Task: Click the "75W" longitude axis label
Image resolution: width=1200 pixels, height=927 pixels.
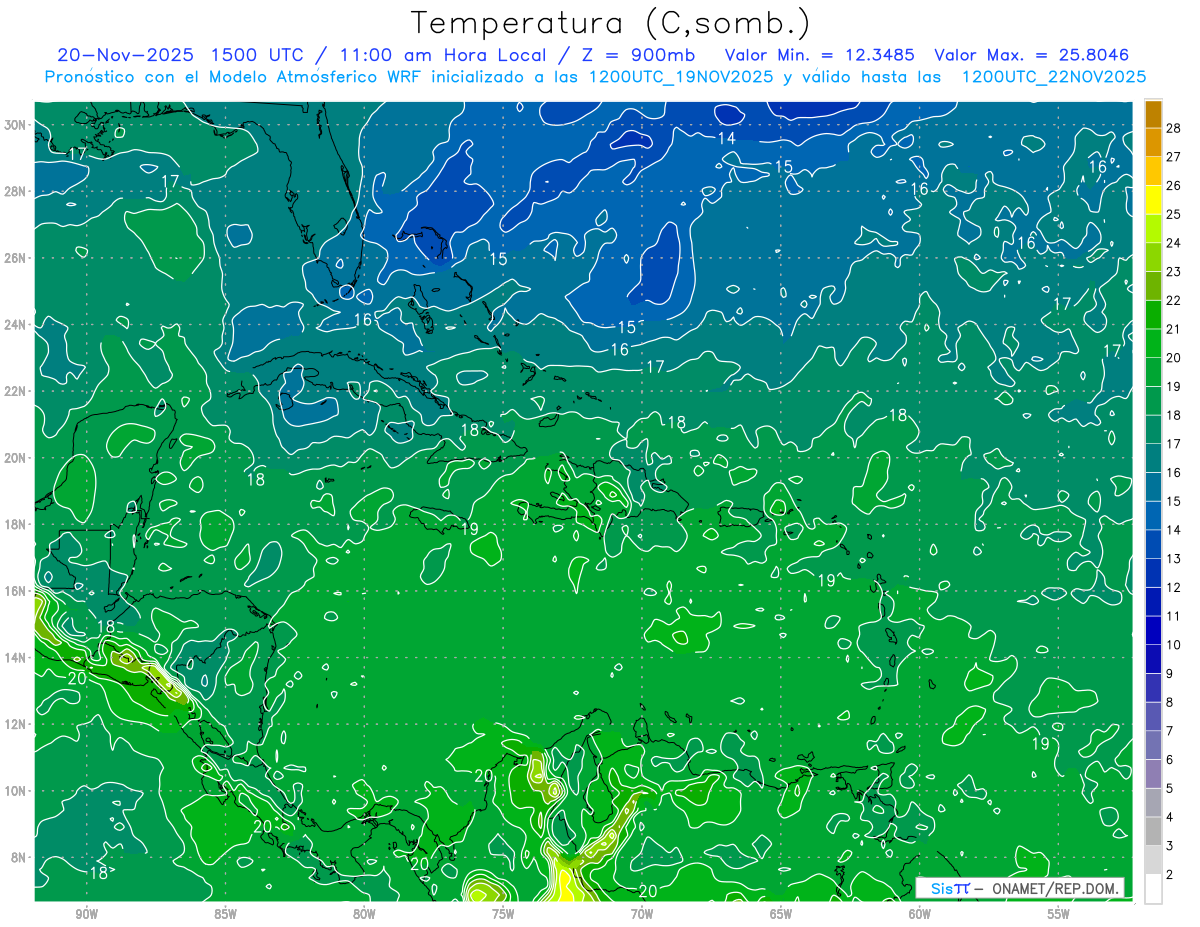Action: (x=503, y=914)
